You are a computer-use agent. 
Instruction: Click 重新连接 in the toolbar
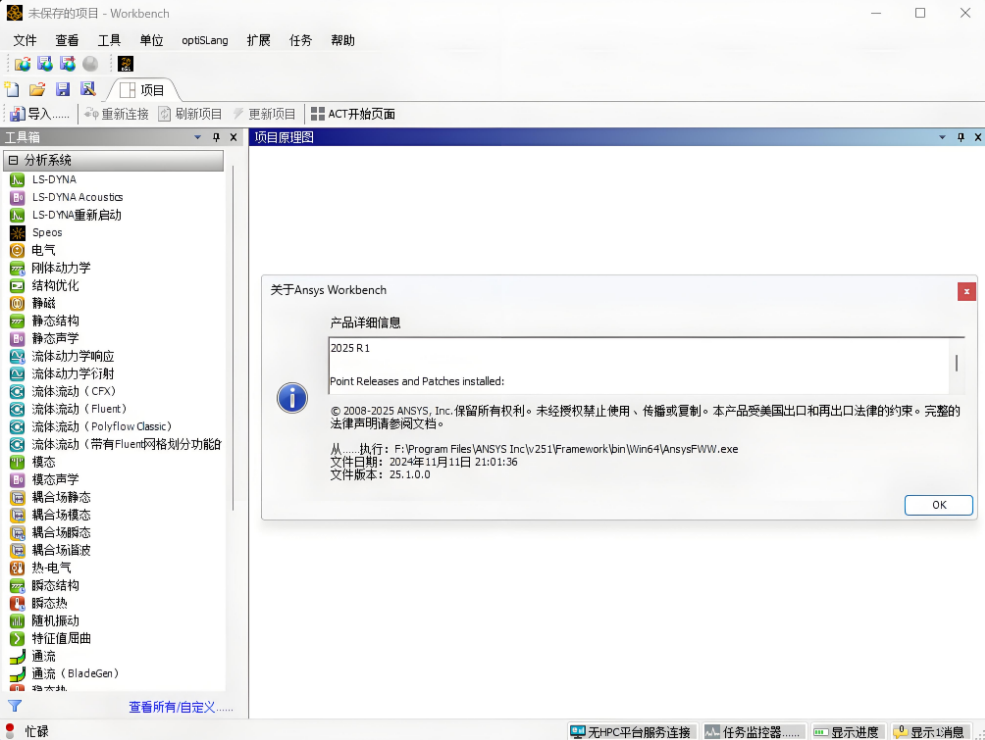click(117, 114)
